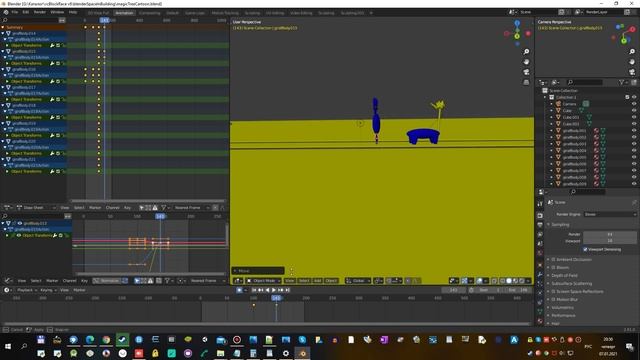Select Rendered viewport shading icon

[x=522, y=281]
